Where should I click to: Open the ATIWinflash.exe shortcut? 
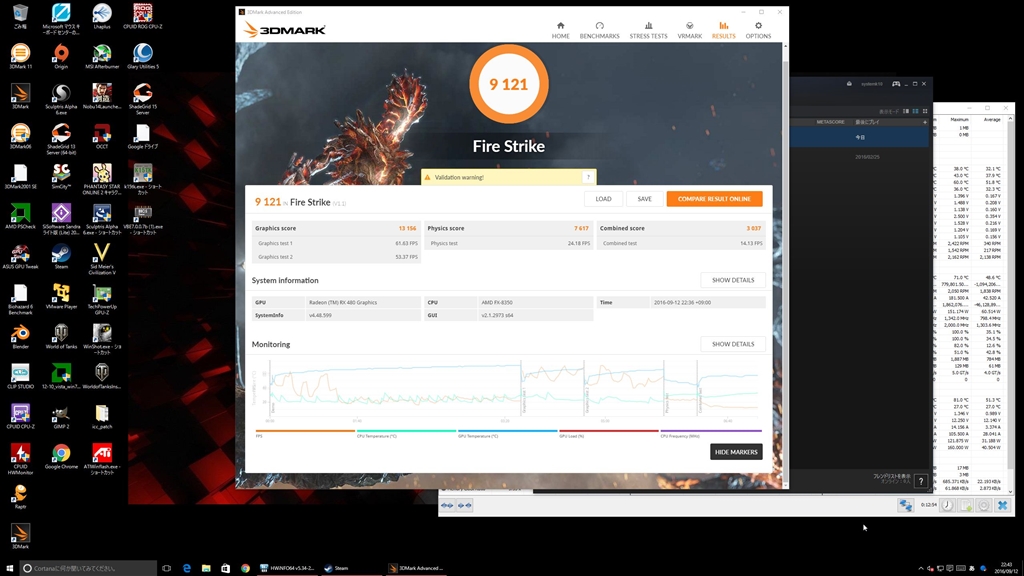point(102,459)
